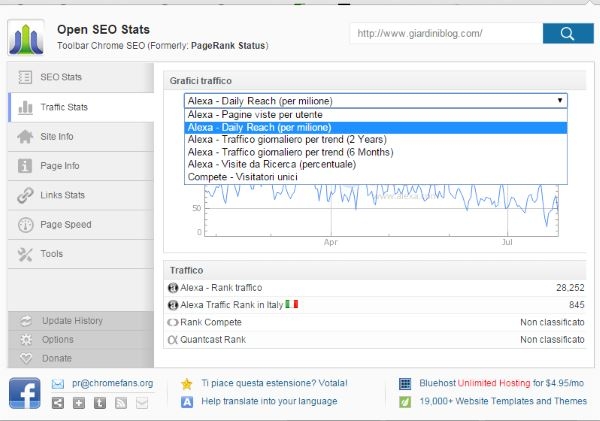Open the Donate link
The height and width of the screenshot is (421, 600).
click(81, 358)
